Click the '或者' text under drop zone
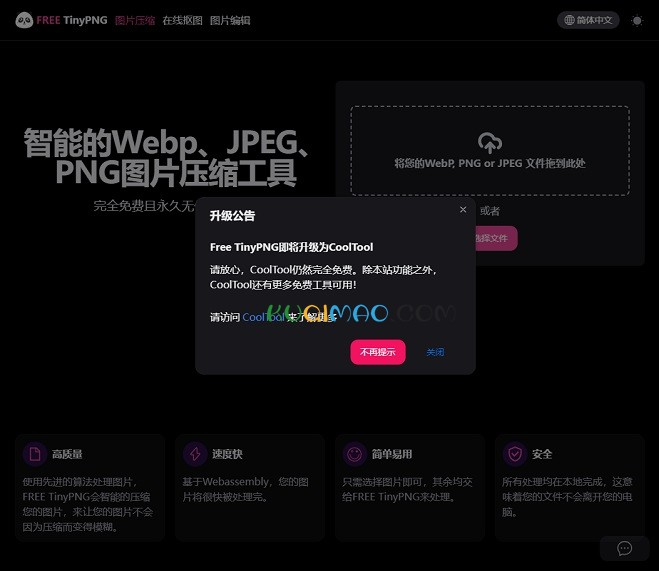 tap(490, 211)
